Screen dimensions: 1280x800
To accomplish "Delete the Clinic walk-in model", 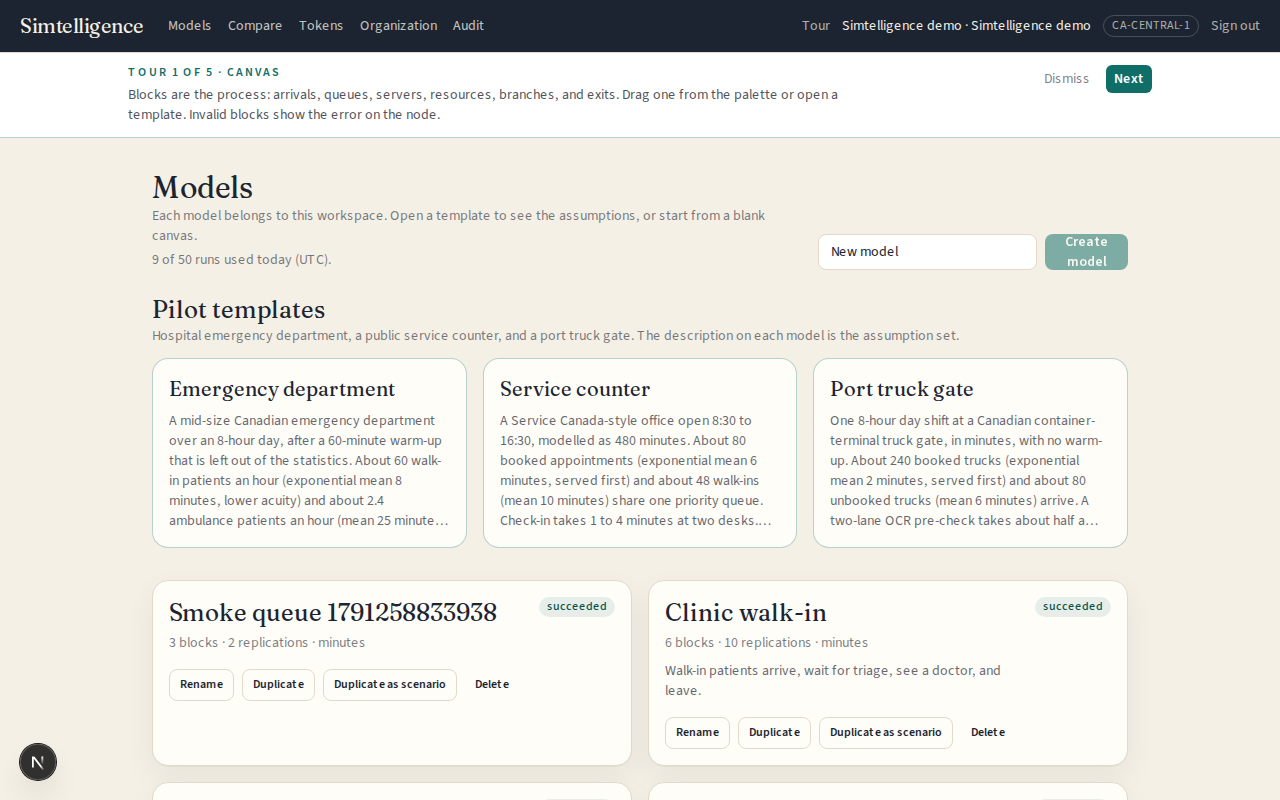I will (x=988, y=733).
